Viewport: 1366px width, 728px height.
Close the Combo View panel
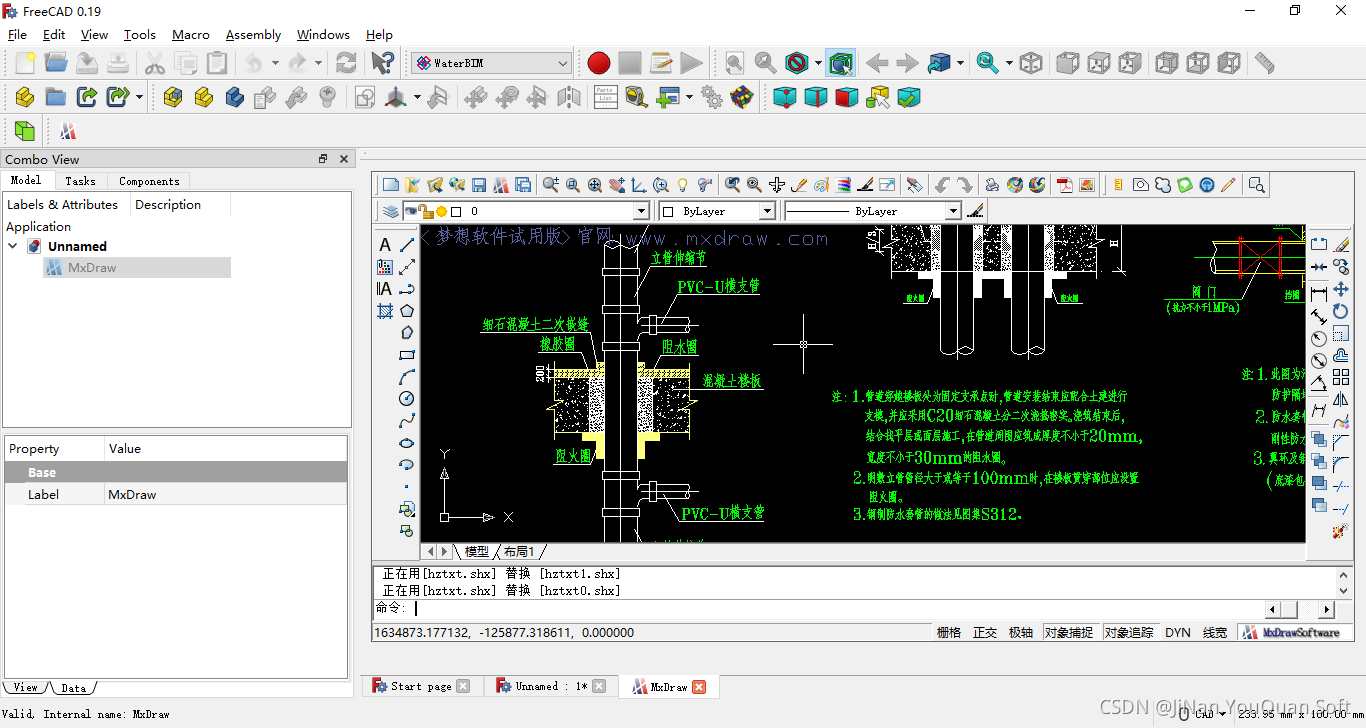[344, 159]
